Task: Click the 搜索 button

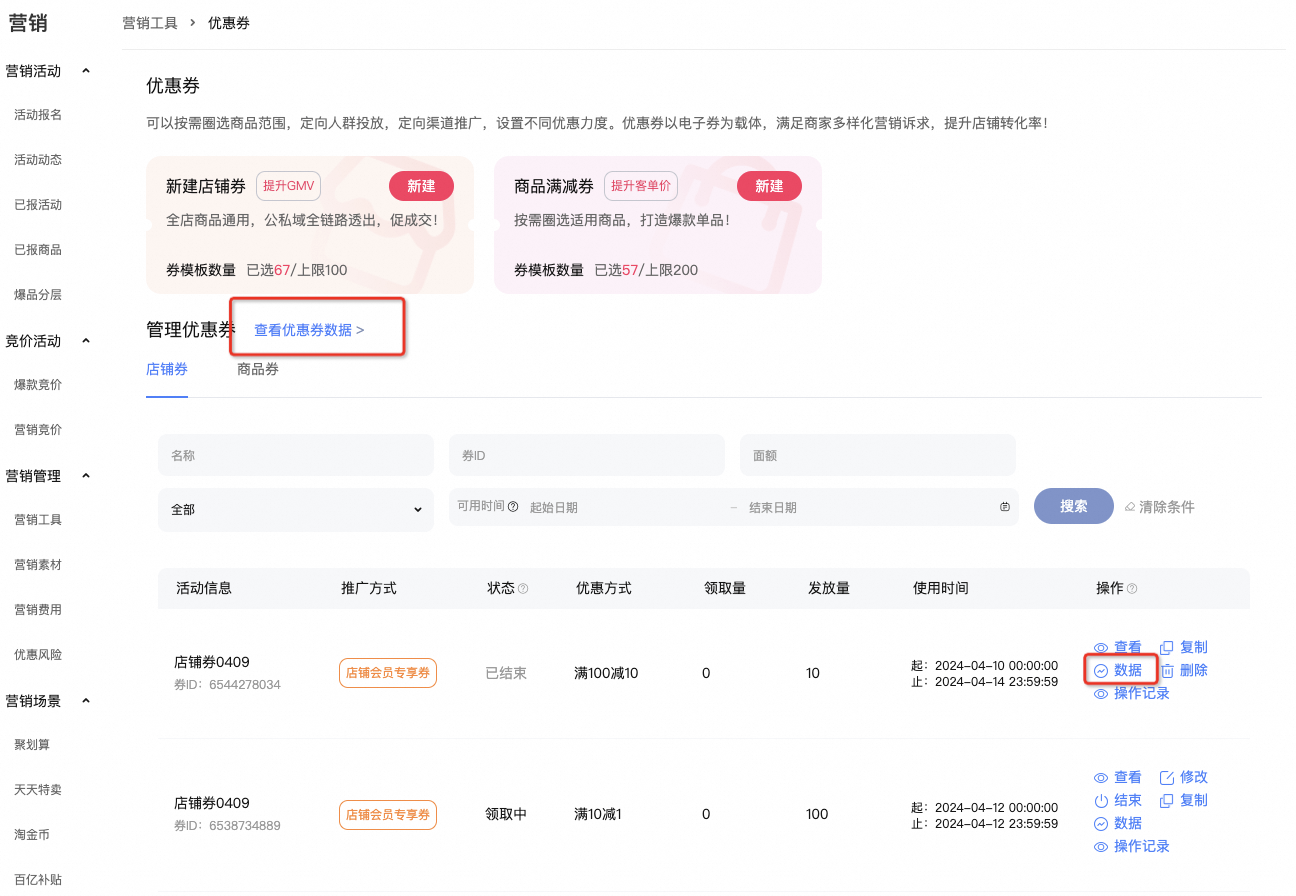Action: coord(1074,506)
